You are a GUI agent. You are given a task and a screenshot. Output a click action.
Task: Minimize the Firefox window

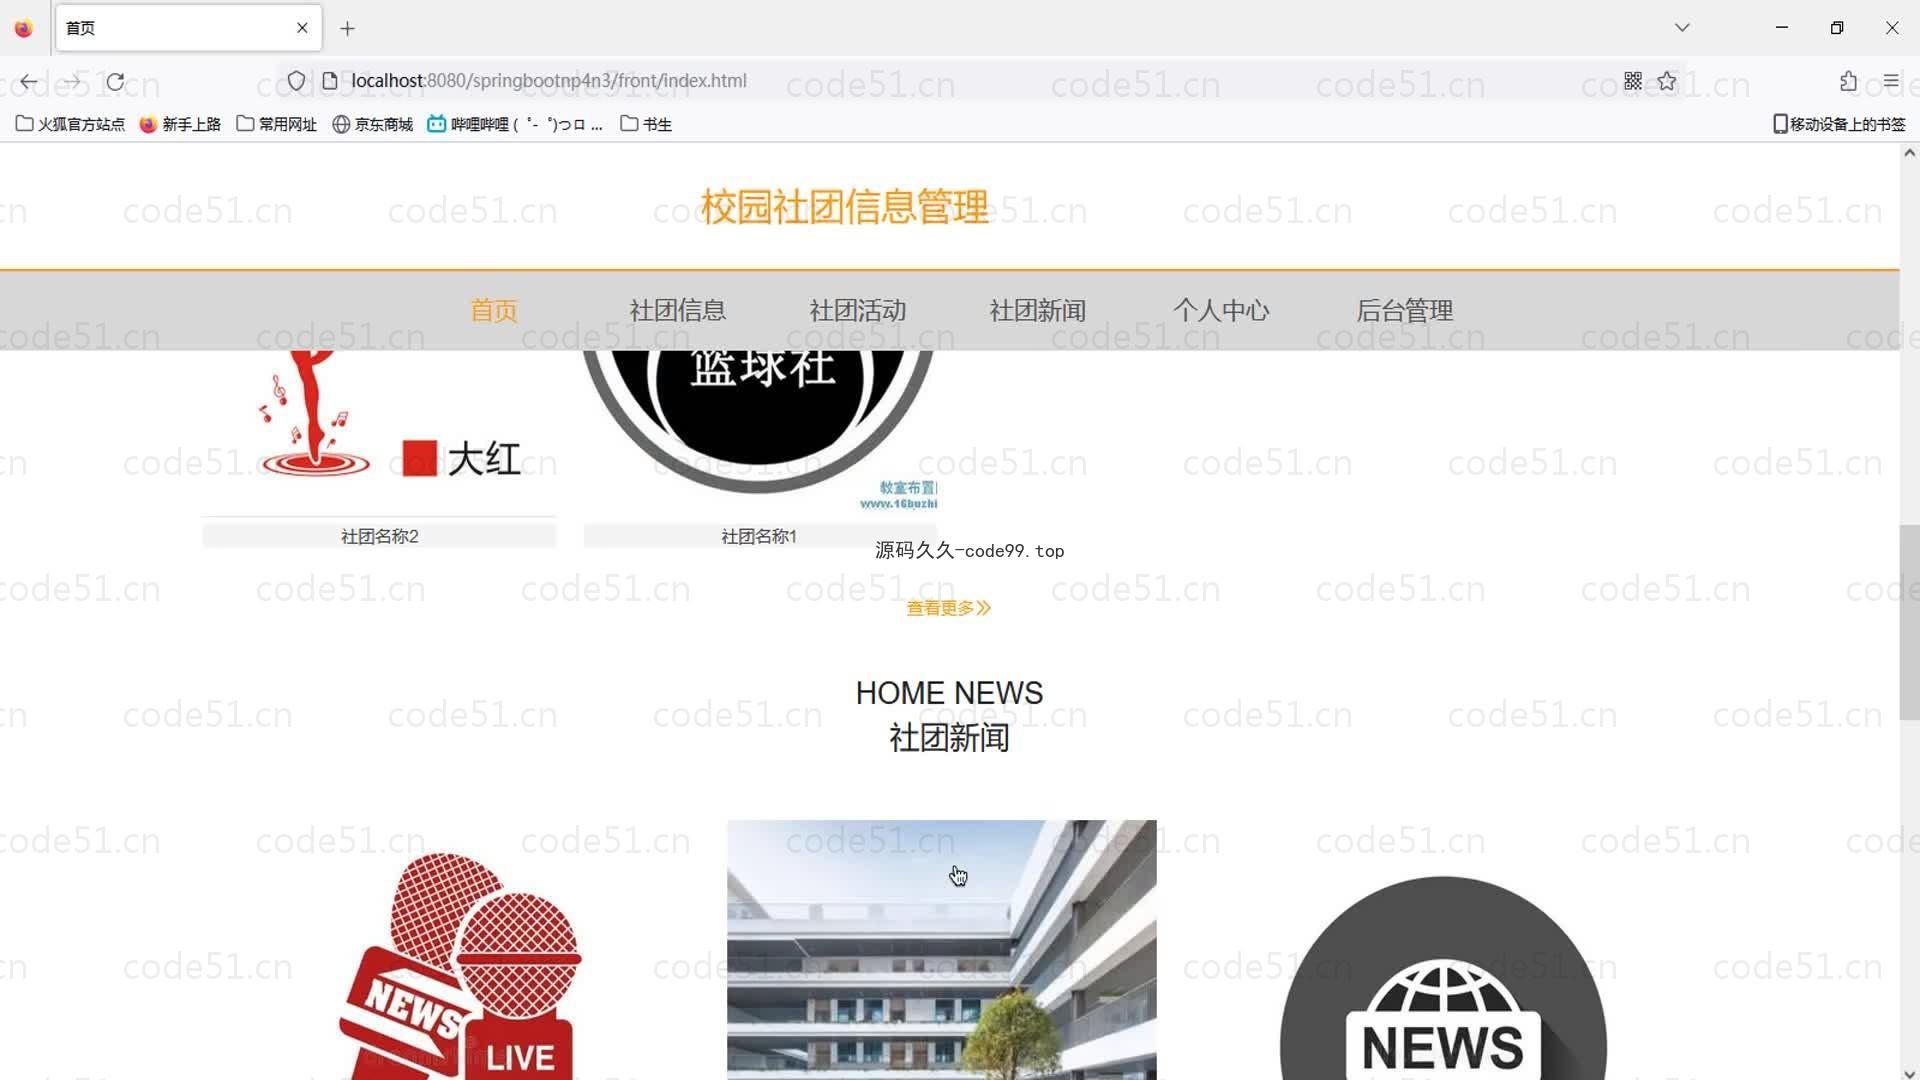click(1781, 28)
